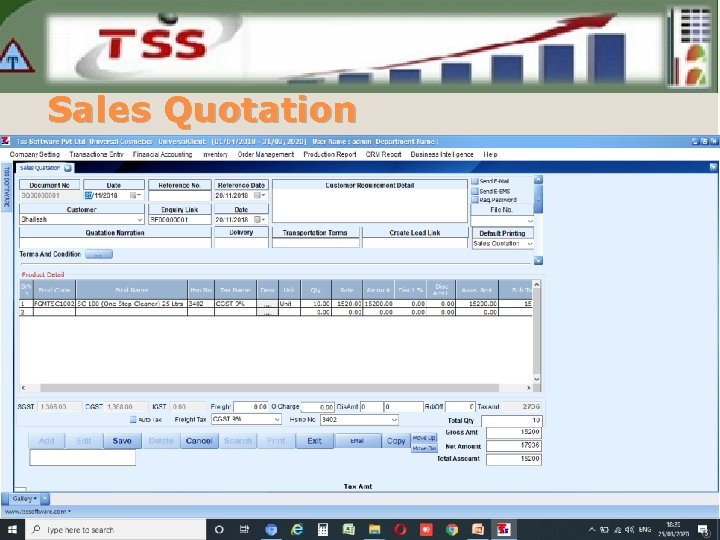Open the Default Printing dropdown
Screen dimensions: 720x540
[x=530, y=244]
